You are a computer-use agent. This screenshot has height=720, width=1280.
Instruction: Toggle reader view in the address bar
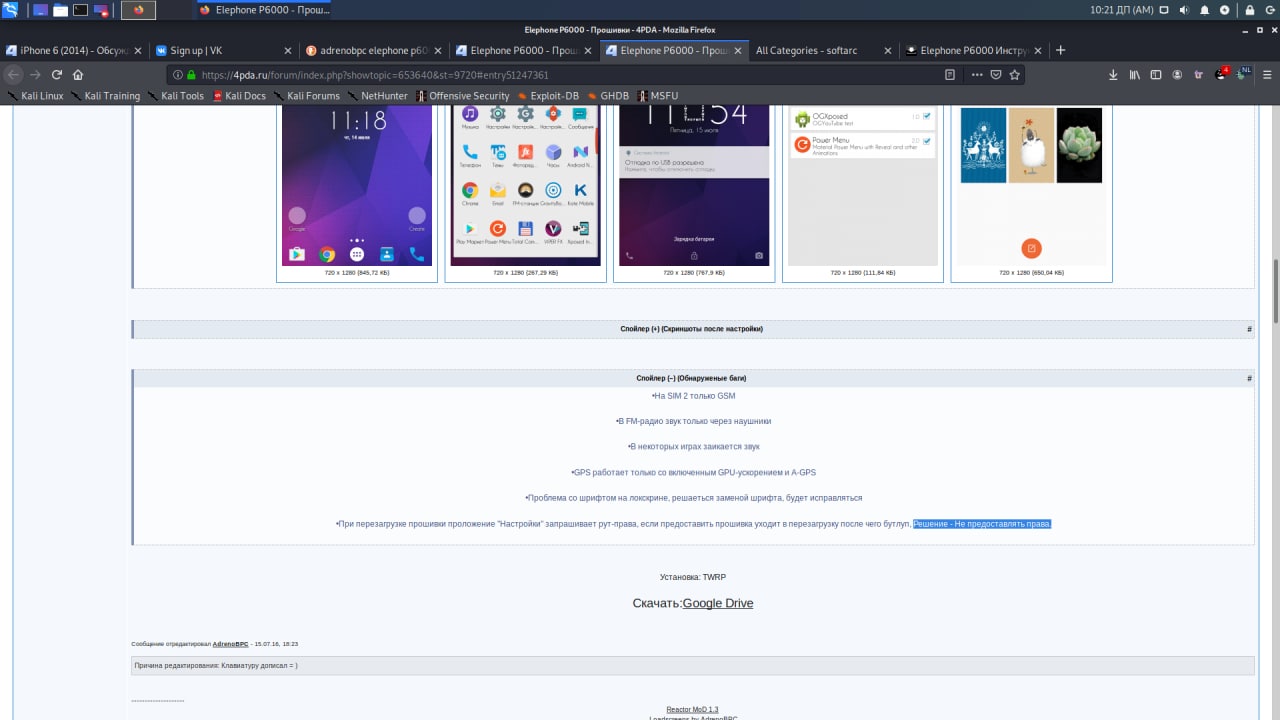click(950, 74)
